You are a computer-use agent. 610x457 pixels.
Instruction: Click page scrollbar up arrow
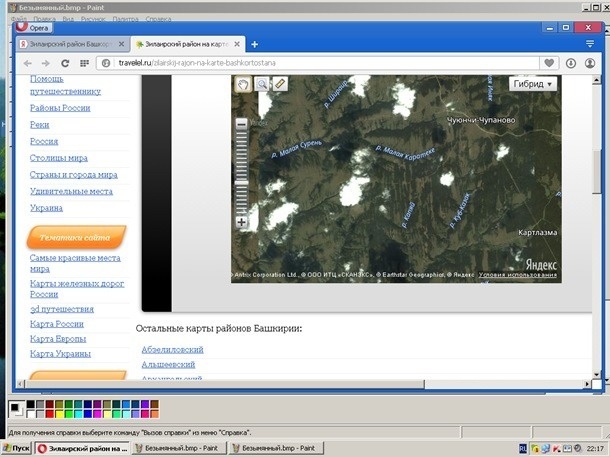tap(596, 80)
